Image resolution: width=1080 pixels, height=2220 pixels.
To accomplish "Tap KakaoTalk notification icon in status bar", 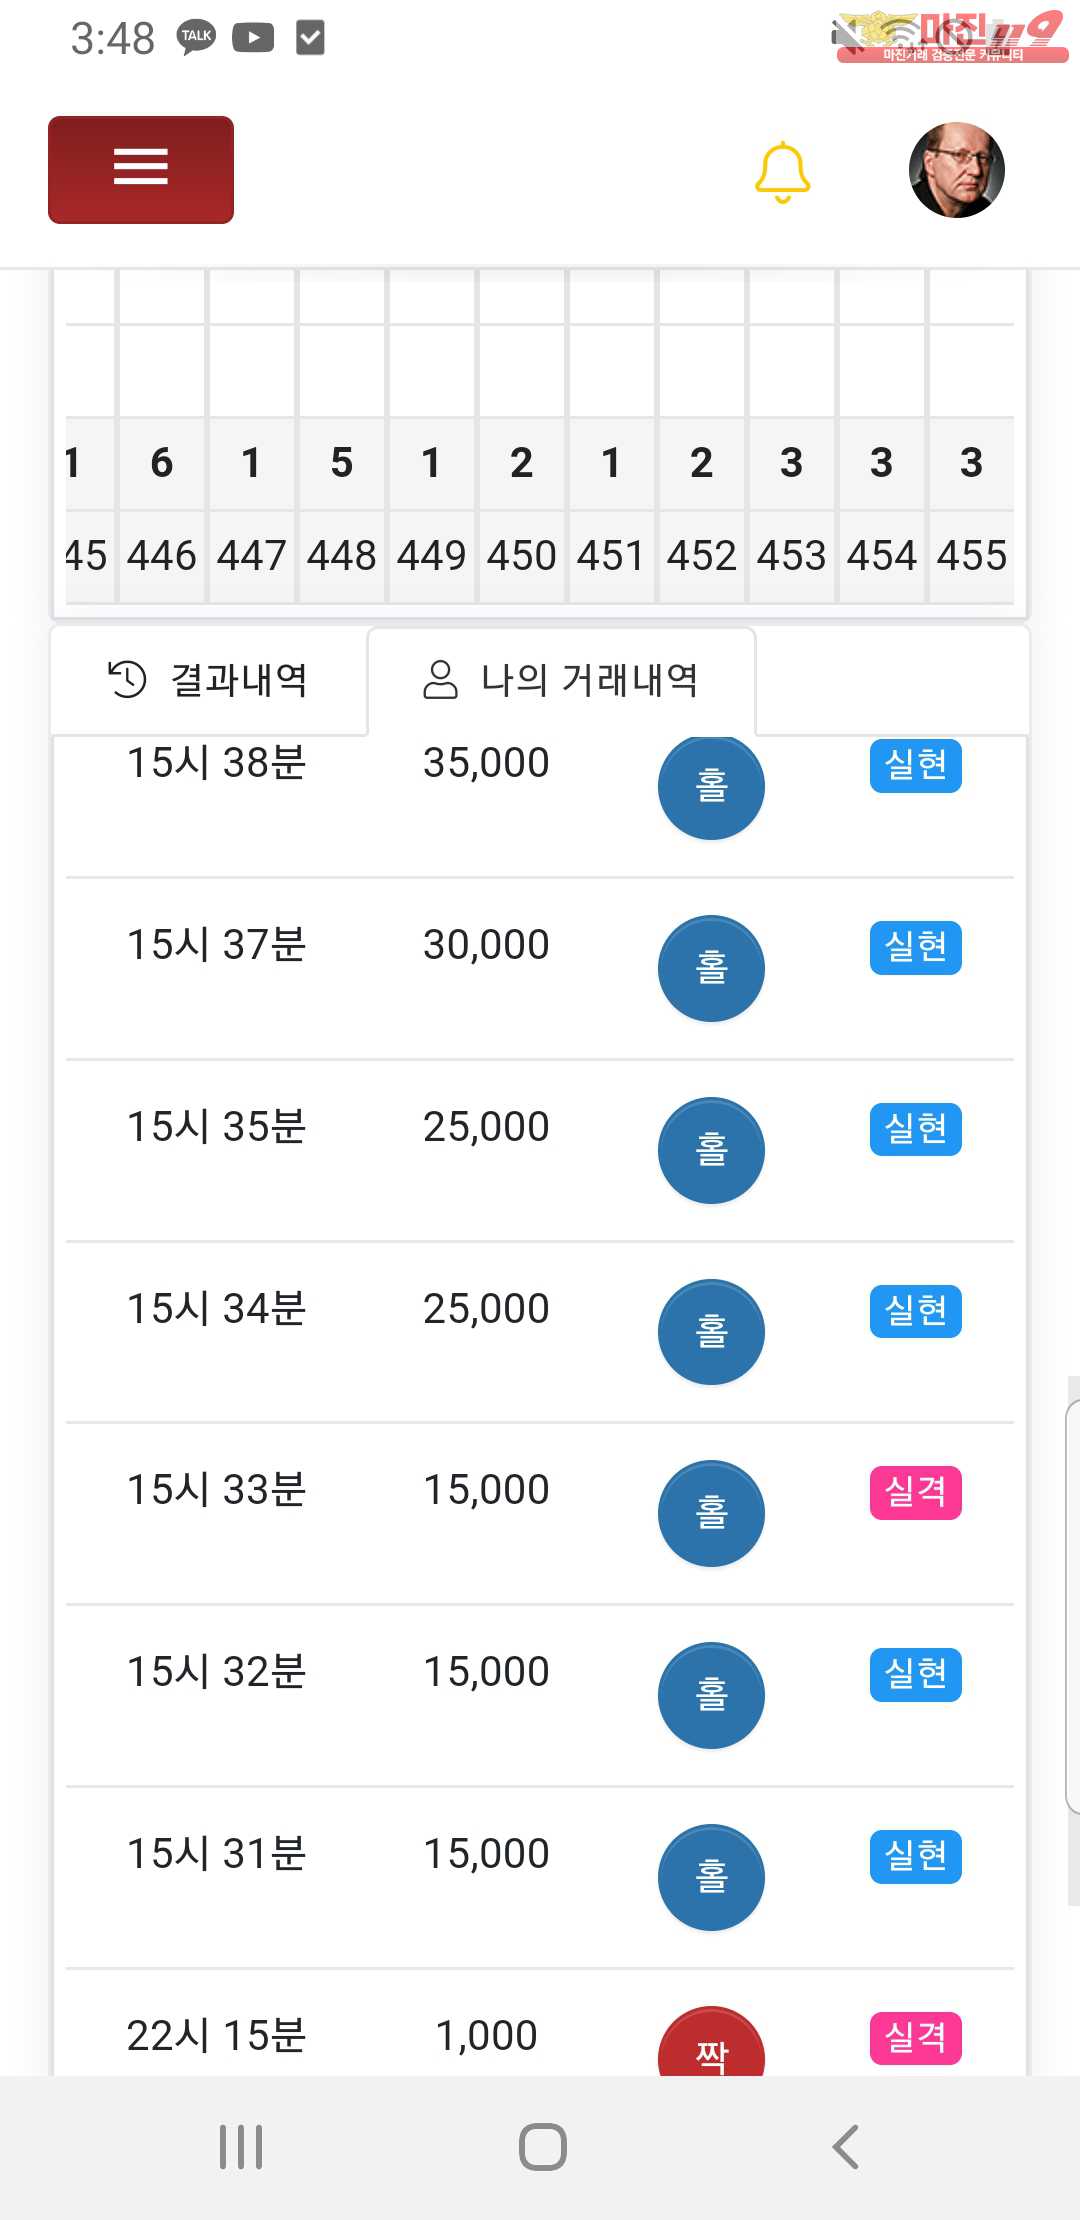I will coord(196,38).
